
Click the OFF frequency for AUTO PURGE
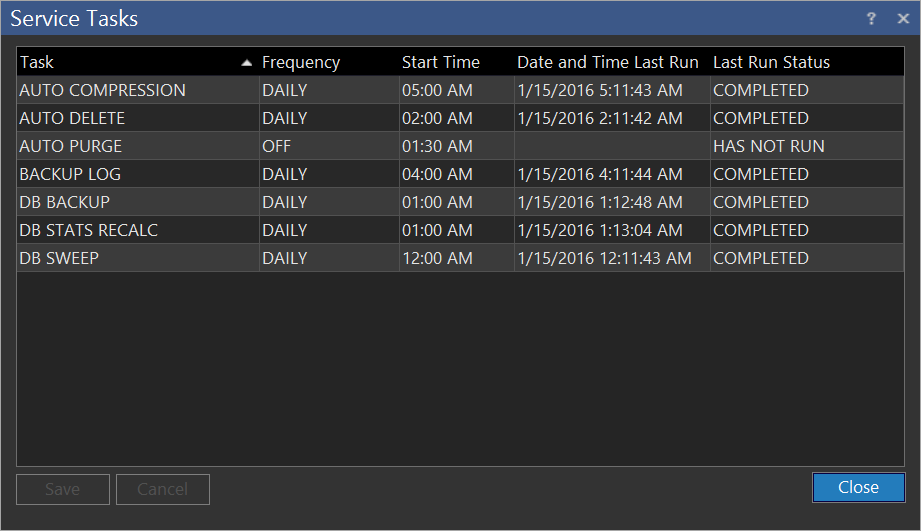[x=276, y=146]
